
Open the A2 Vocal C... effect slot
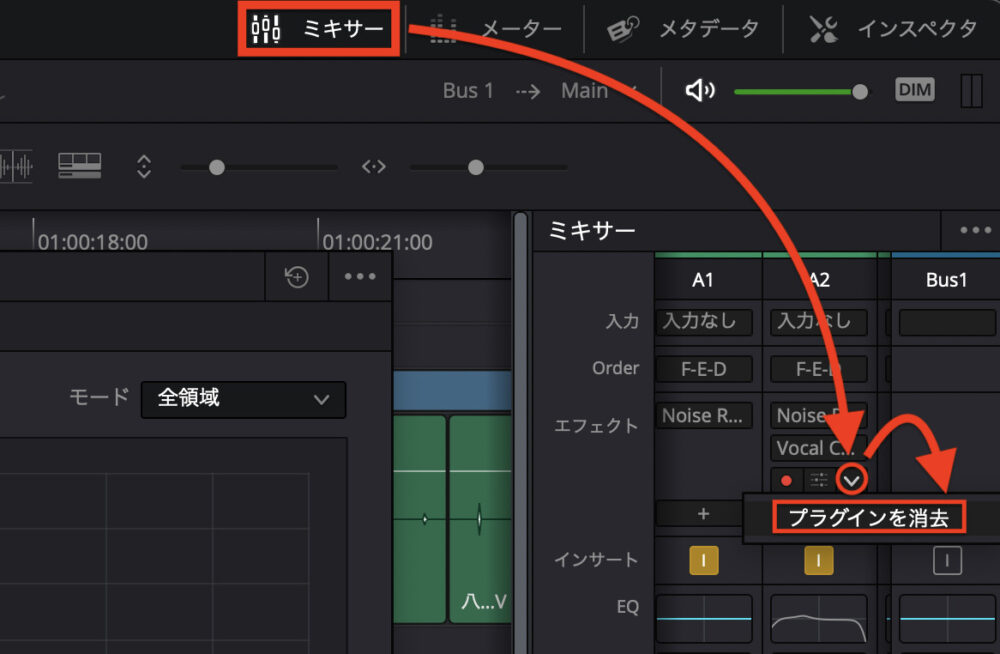pos(819,448)
